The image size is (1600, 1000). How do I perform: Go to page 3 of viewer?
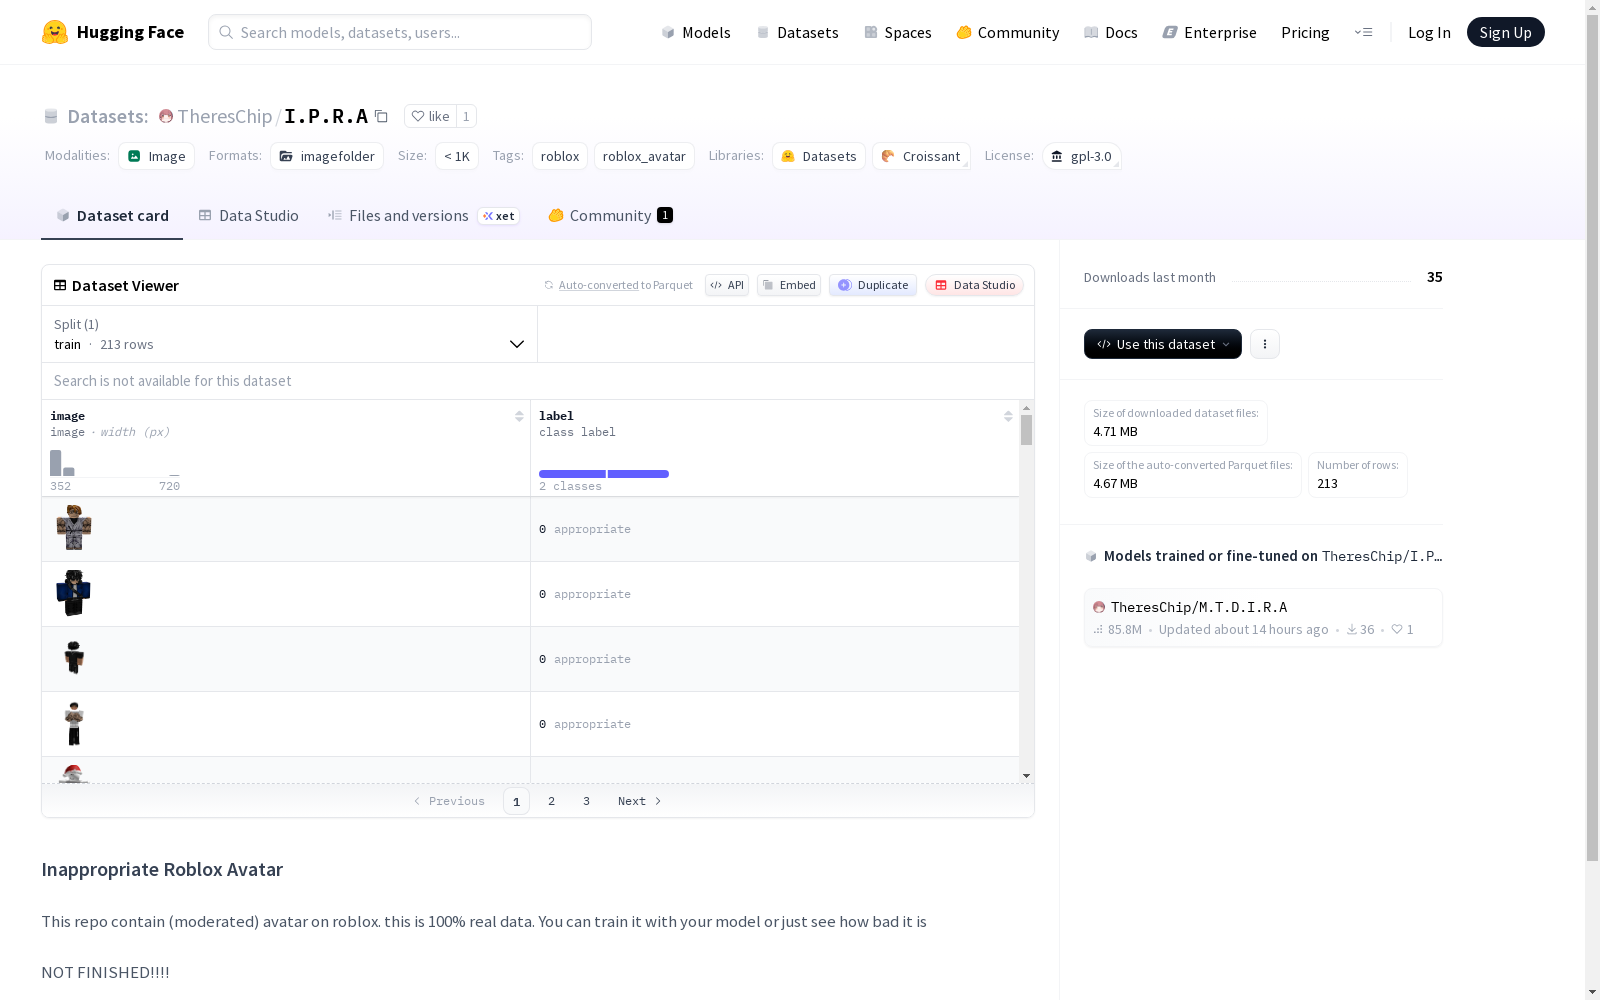tap(586, 801)
